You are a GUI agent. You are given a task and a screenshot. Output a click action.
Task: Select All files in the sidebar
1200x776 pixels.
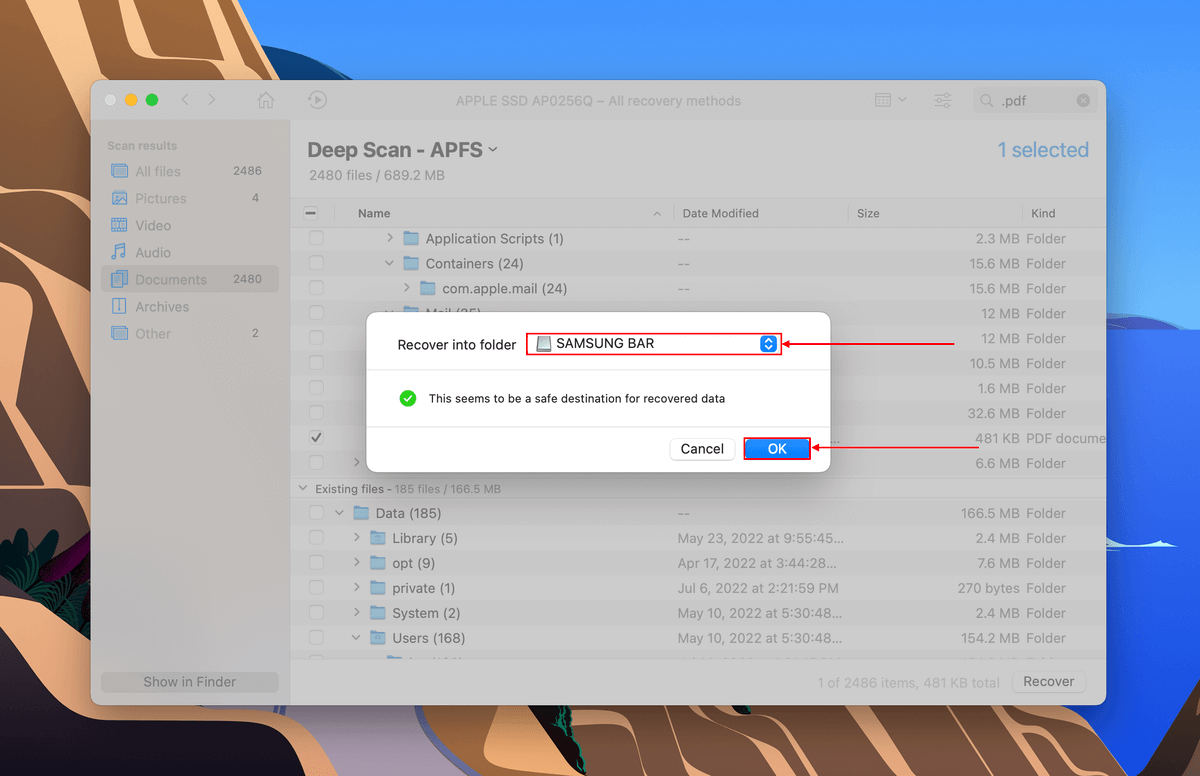pos(190,171)
